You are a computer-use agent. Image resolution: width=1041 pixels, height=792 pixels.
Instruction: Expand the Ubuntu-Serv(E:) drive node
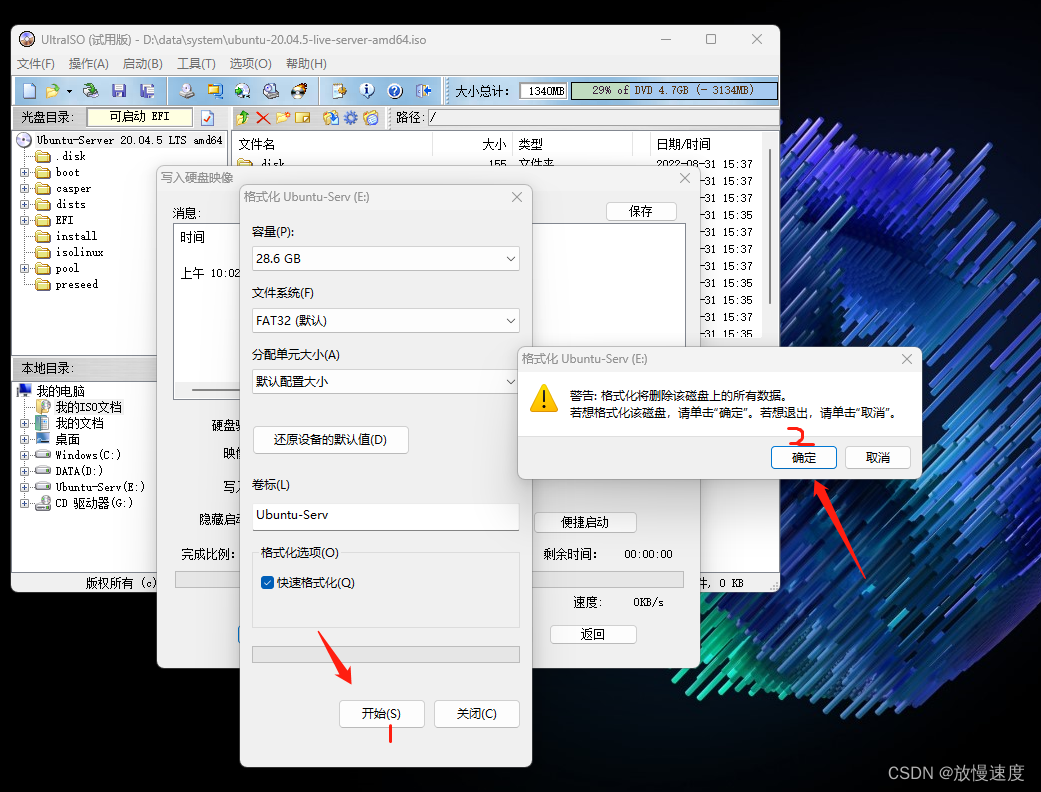25,487
